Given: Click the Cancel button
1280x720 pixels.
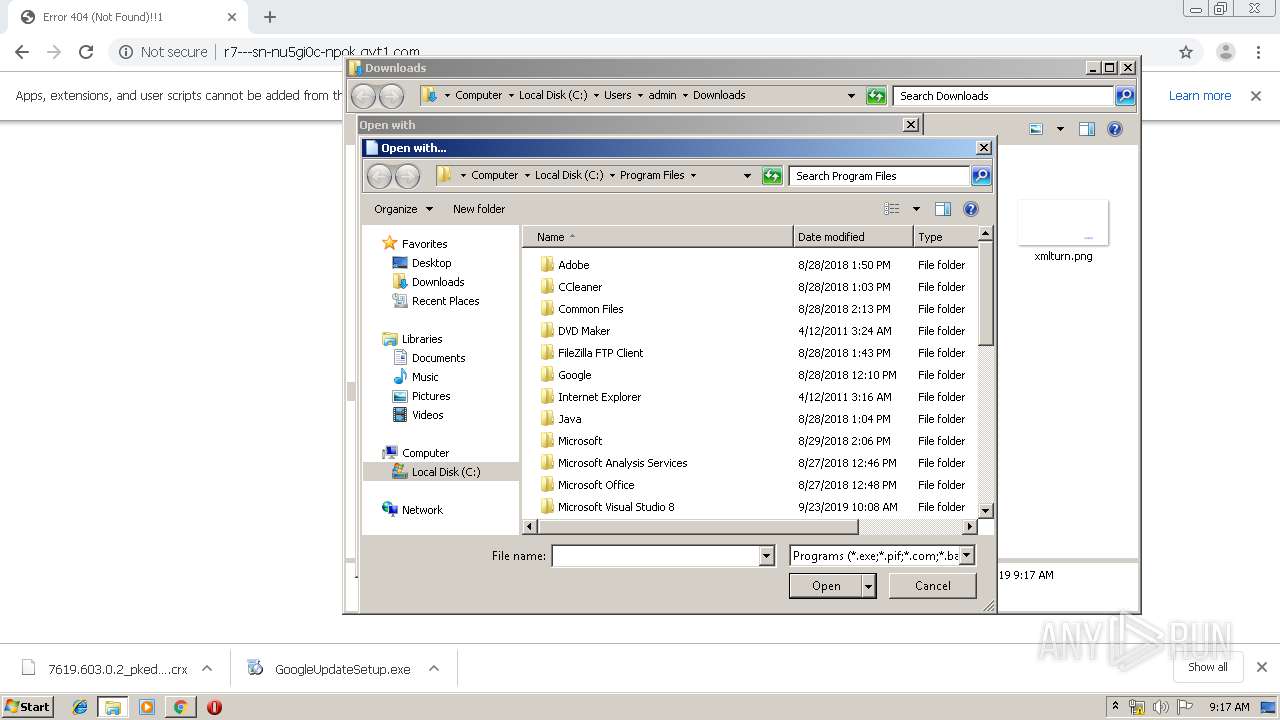Looking at the screenshot, I should pos(933,586).
